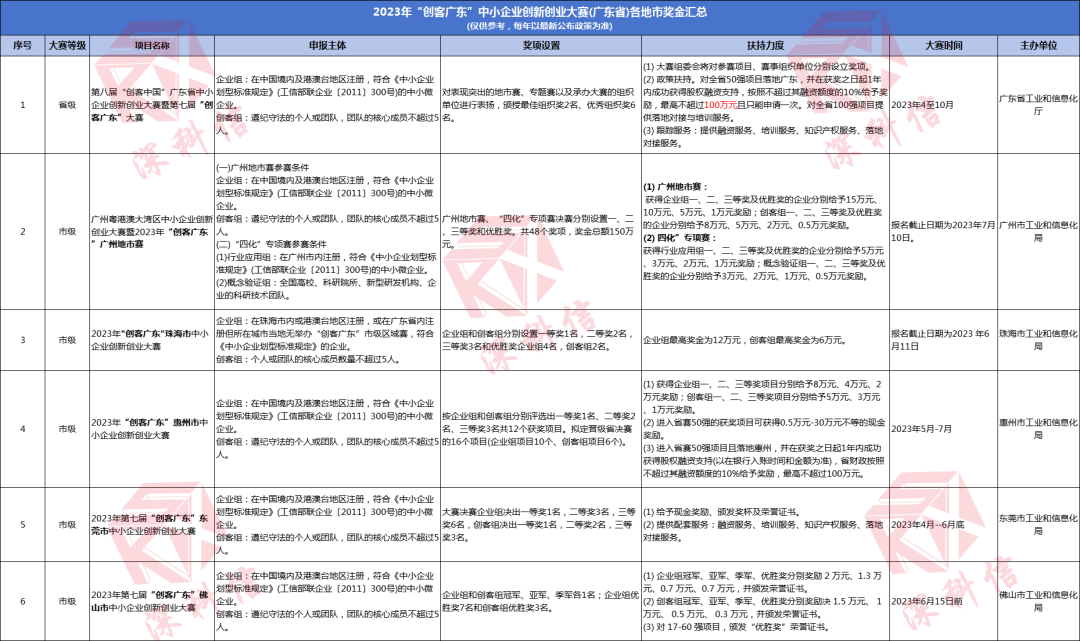Click the subtitle "仅供参考,每年以最新公布政策为准"
The height and width of the screenshot is (641, 1080).
(540, 26)
